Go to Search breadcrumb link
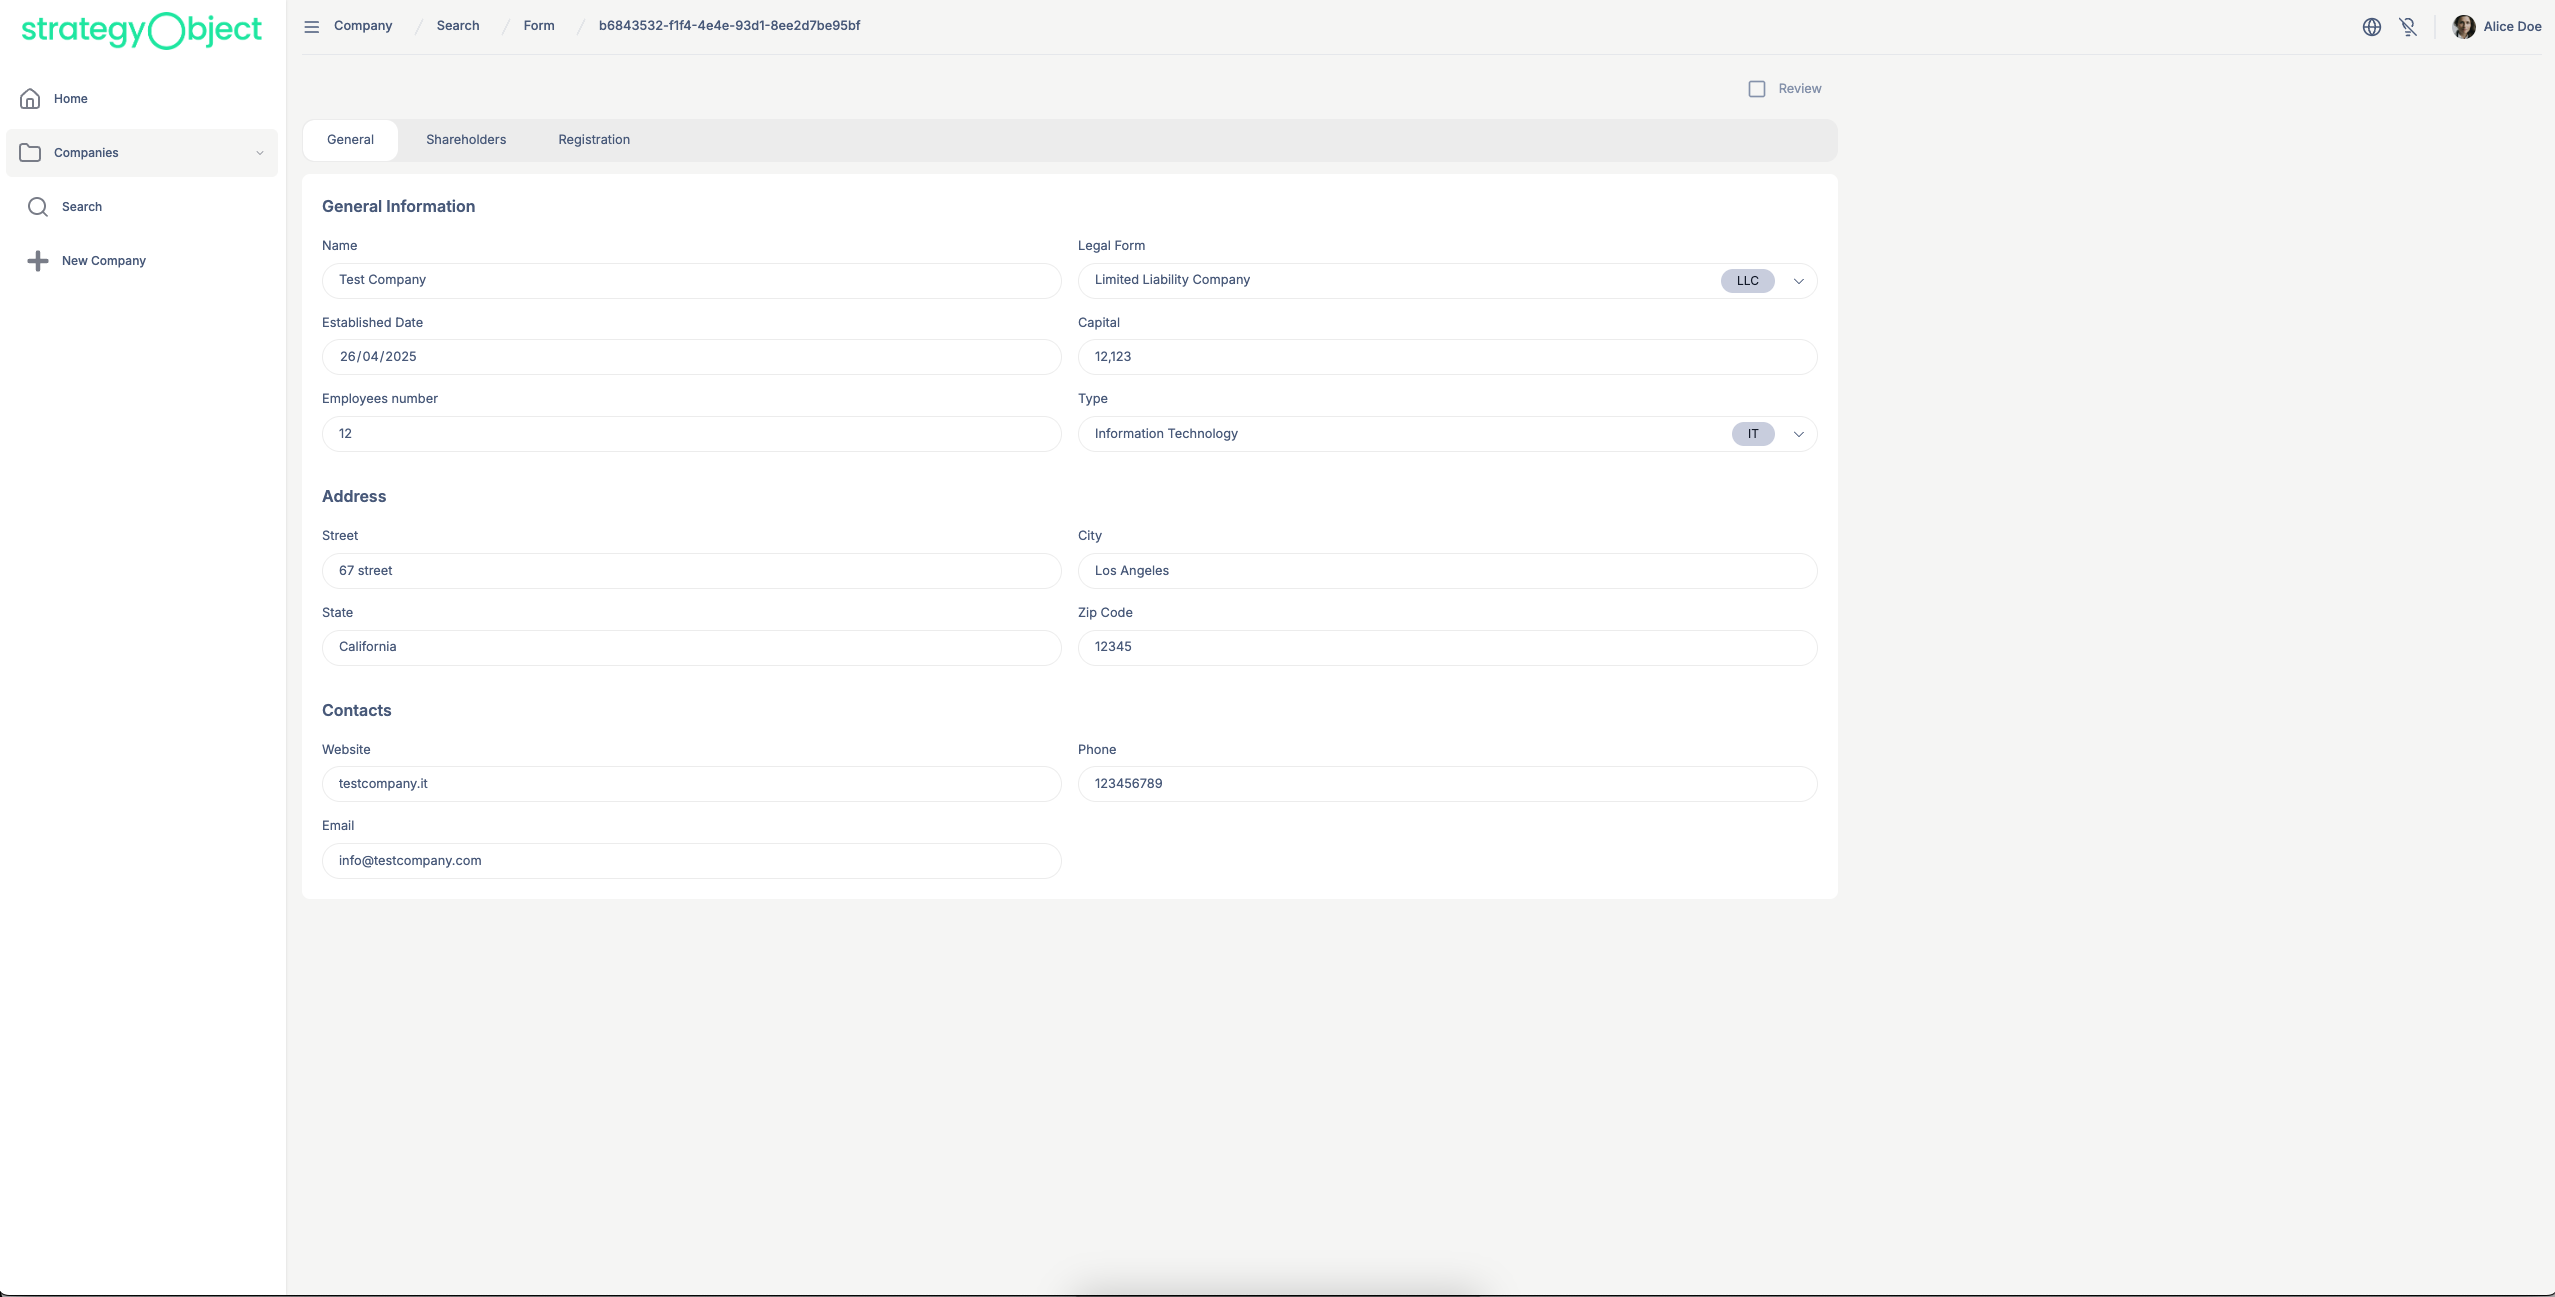The width and height of the screenshot is (2555, 1297). (458, 26)
